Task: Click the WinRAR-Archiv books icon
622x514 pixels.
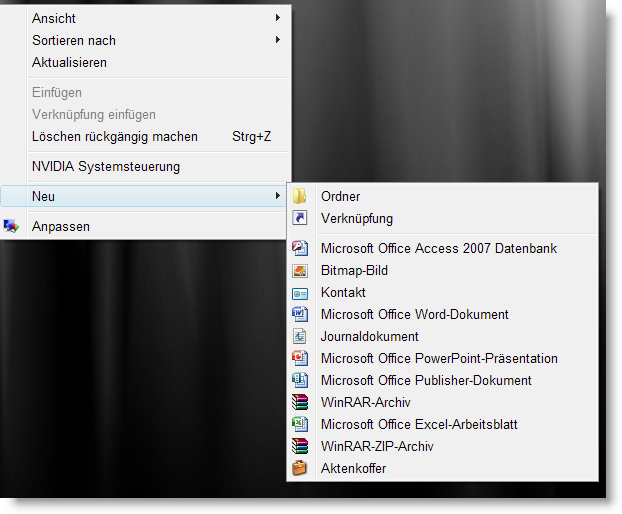Action: (300, 402)
